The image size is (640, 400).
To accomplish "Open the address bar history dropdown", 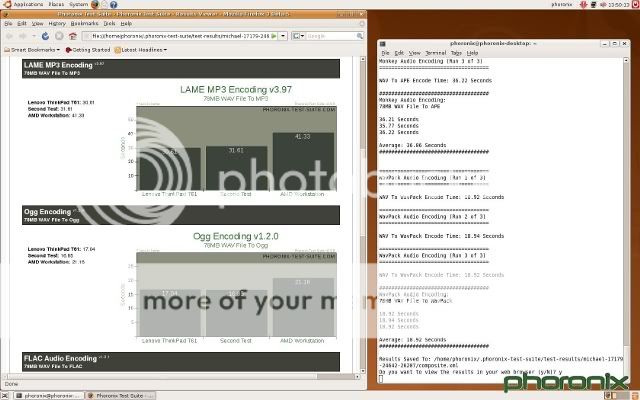I will point(283,36).
